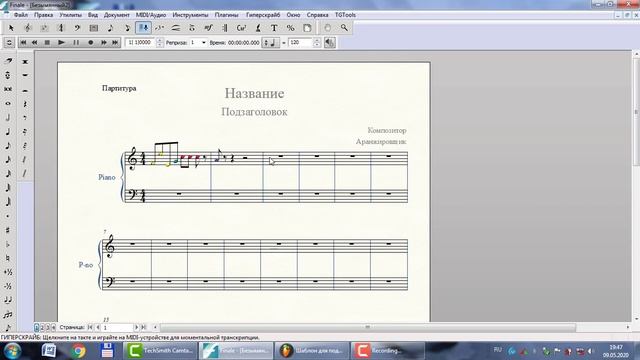The height and width of the screenshot is (360, 640).
Task: Select quarter note in Simple Entry palette
Action: click(8, 131)
